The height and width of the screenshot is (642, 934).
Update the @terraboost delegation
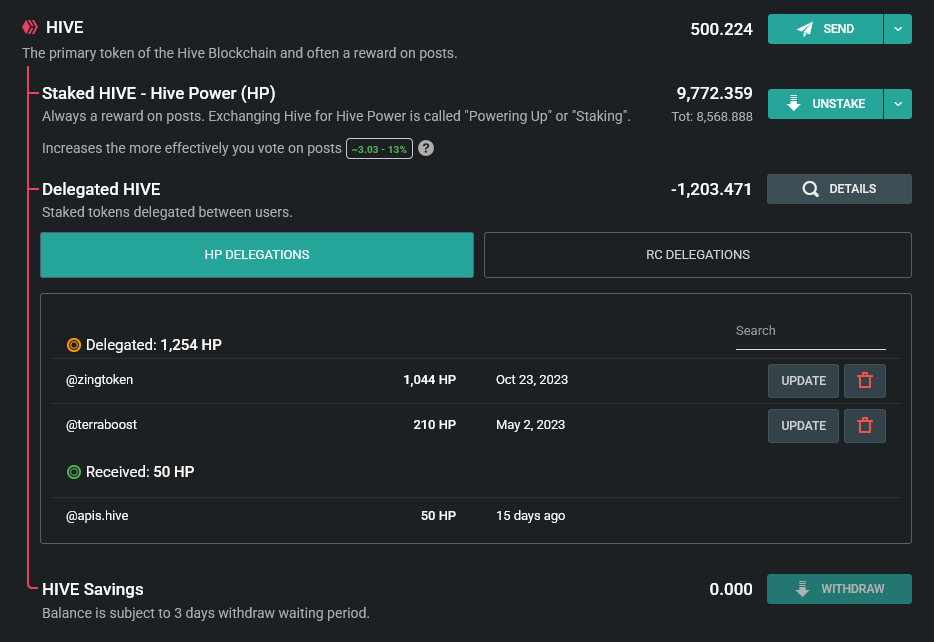(x=803, y=426)
